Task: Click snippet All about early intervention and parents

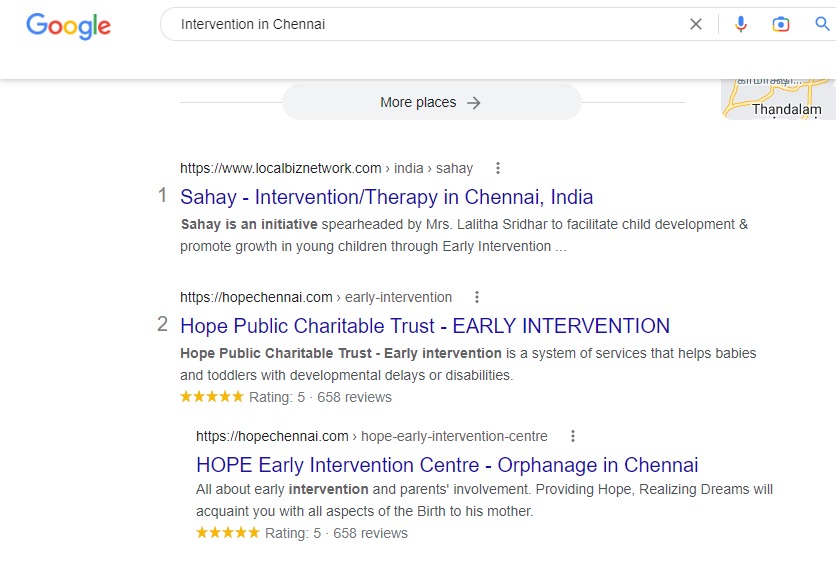Action: (484, 500)
